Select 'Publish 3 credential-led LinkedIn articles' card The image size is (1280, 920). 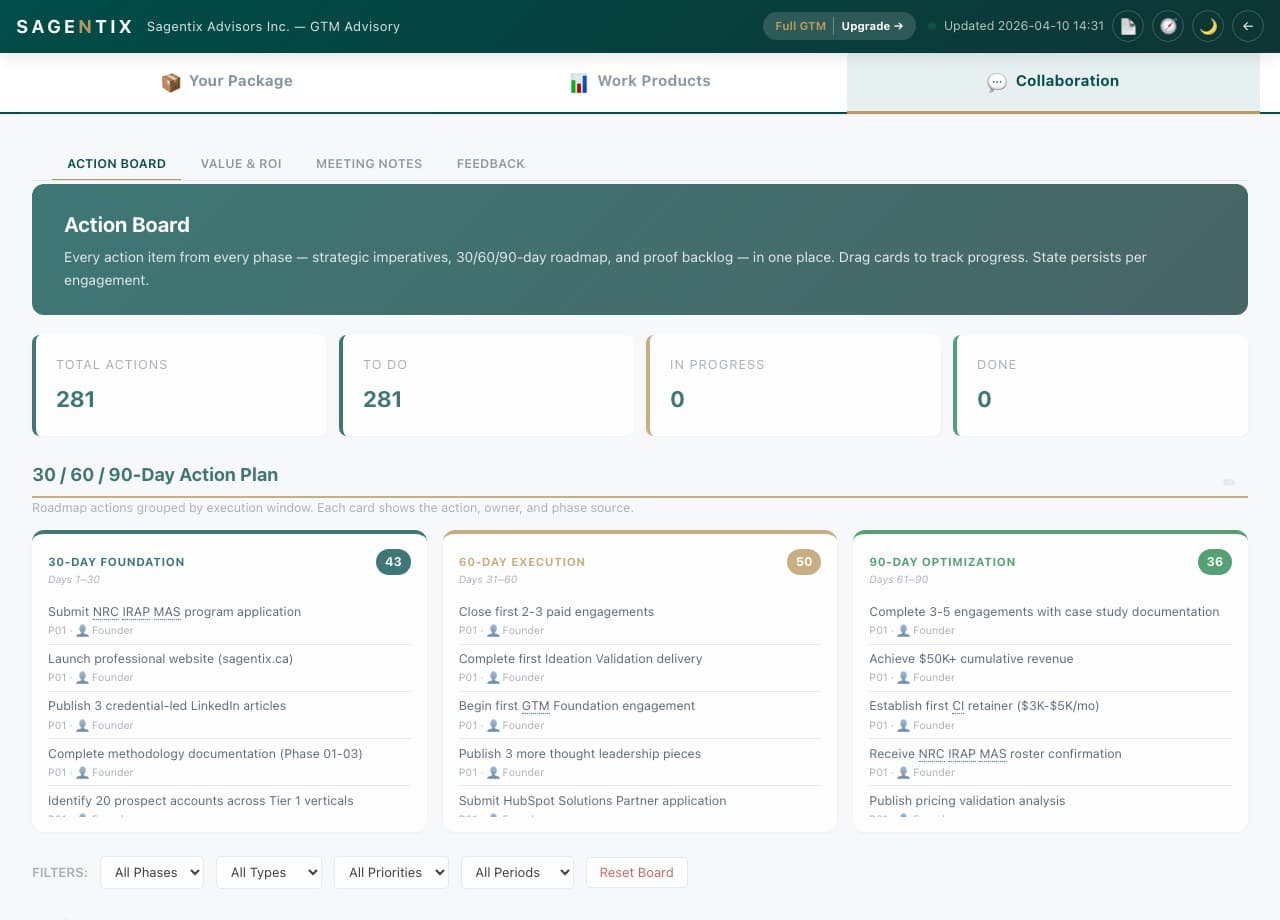pyautogui.click(x=229, y=714)
